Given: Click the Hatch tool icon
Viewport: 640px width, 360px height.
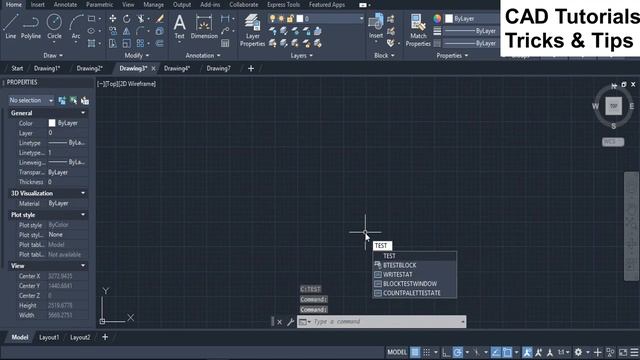Looking at the screenshot, I should (x=91, y=43).
